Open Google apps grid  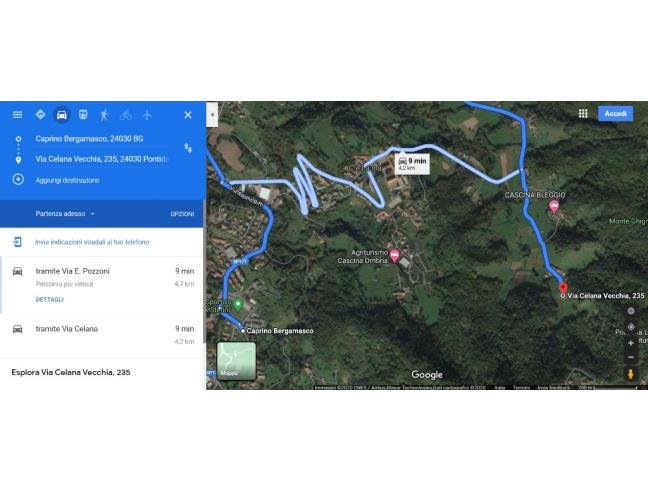coord(583,113)
